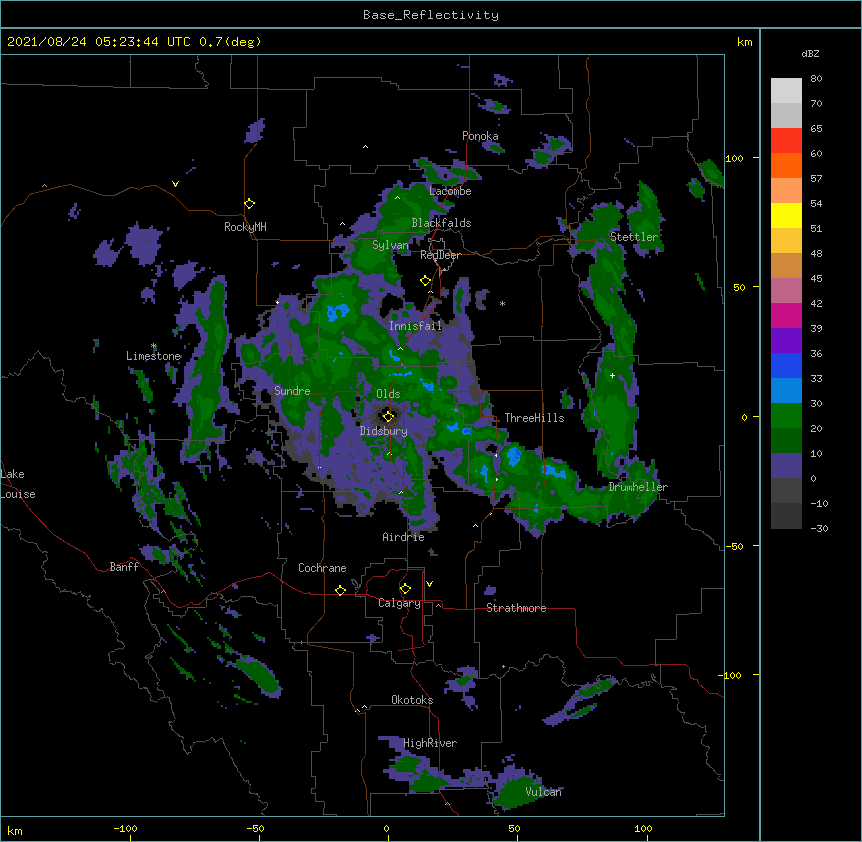862x842 pixels.
Task: Click the yellow 51 dBZ legend swatch
Action: point(786,215)
